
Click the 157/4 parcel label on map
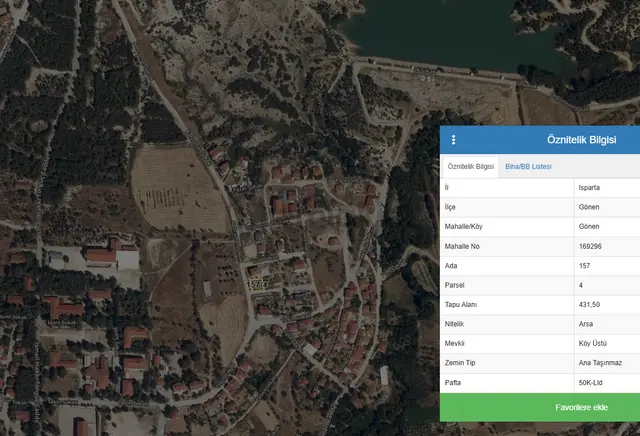[258, 285]
